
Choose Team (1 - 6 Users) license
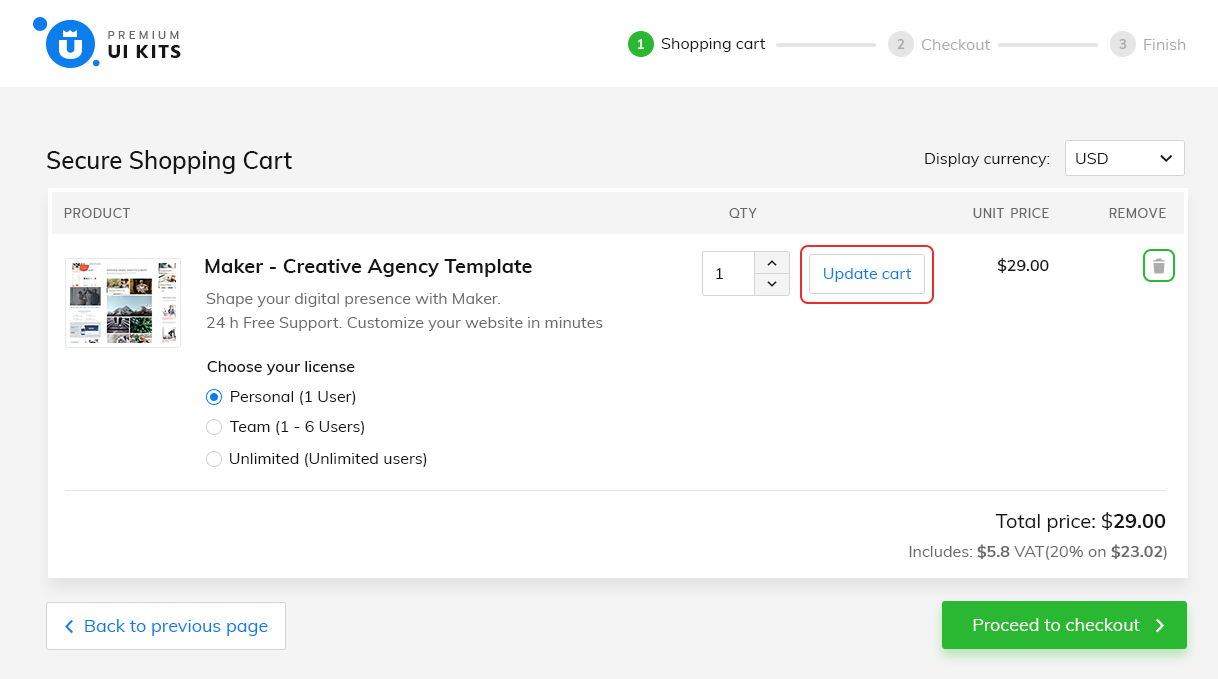(x=214, y=427)
